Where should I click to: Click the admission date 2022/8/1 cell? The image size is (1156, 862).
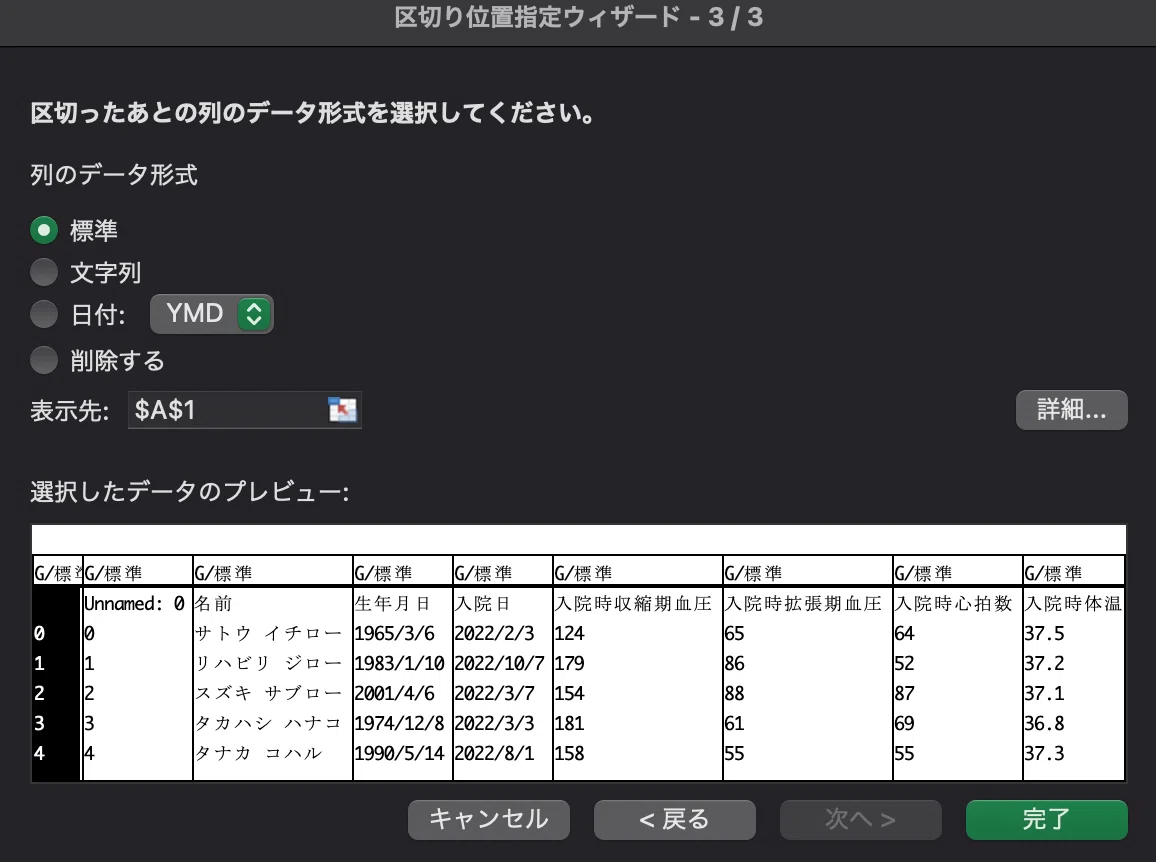(495, 754)
